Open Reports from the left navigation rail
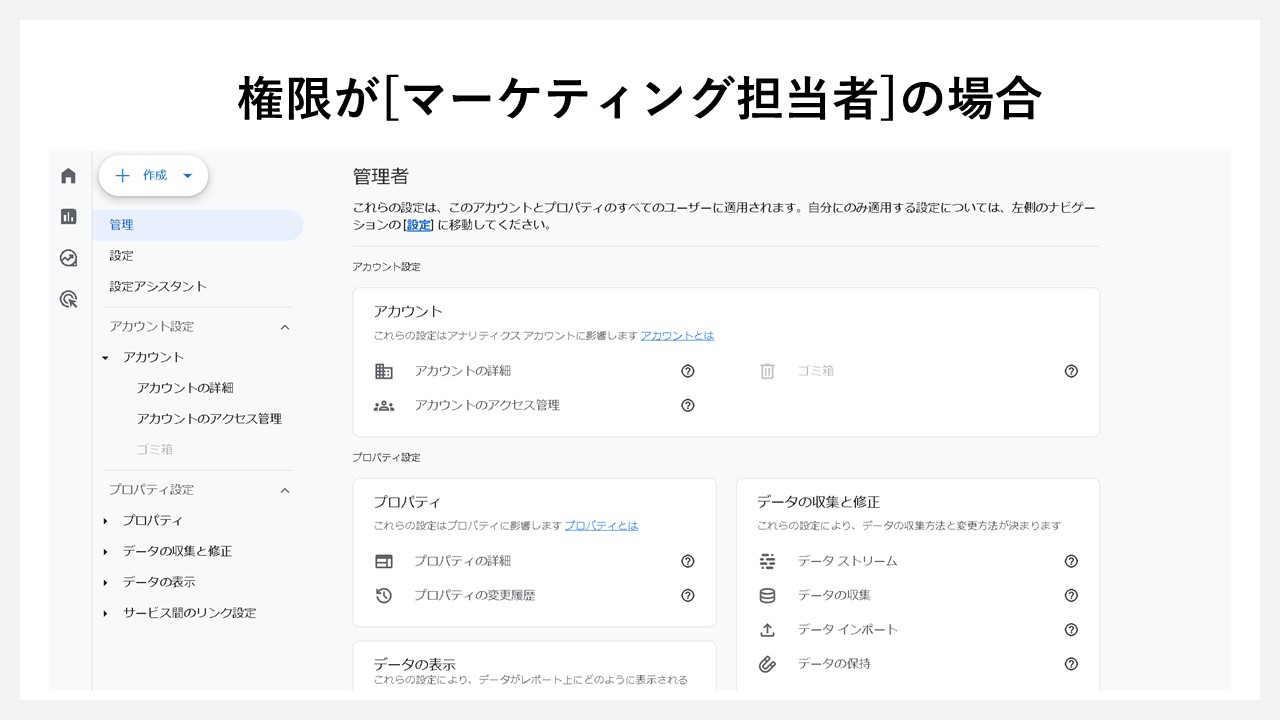The image size is (1280, 720). pyautogui.click(x=67, y=216)
